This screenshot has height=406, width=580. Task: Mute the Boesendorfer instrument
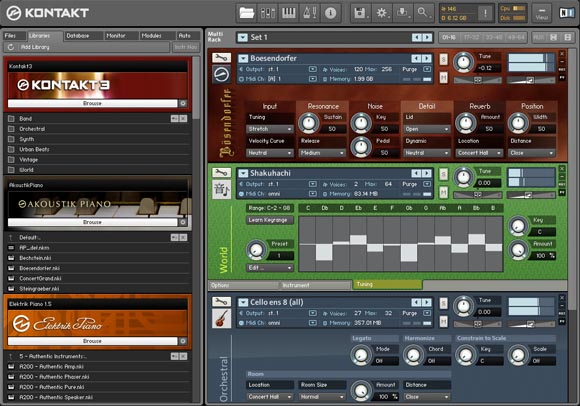[443, 77]
